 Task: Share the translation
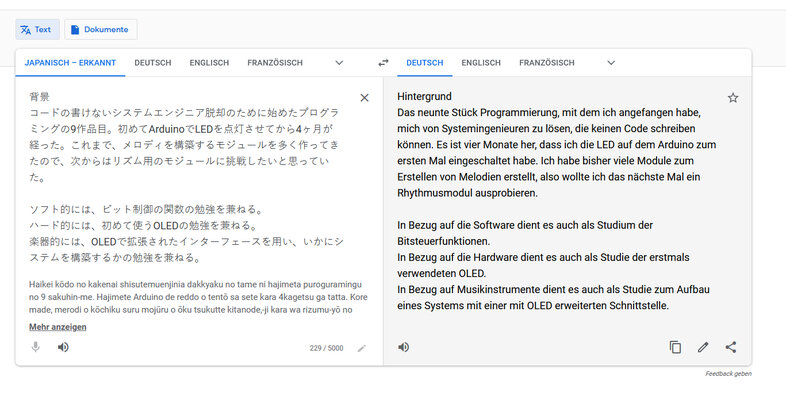731,347
